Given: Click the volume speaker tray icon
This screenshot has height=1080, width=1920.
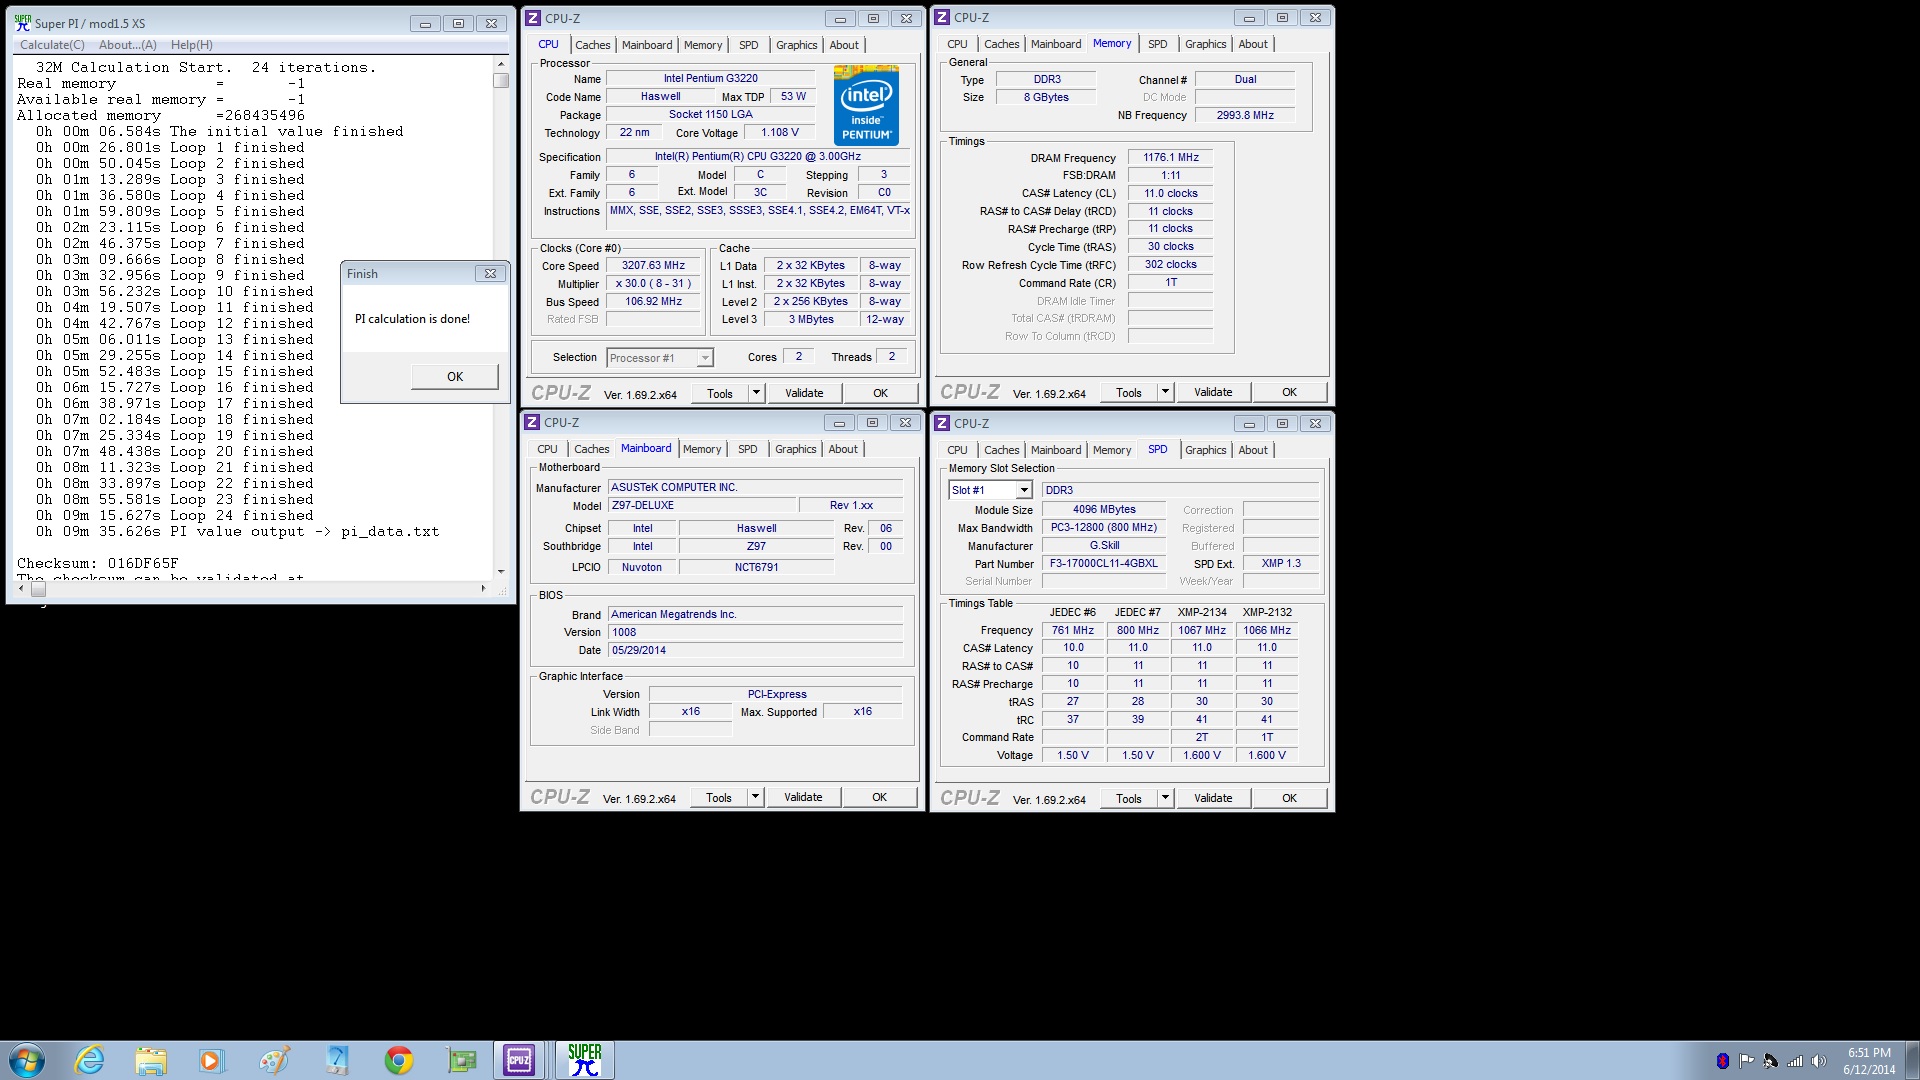Looking at the screenshot, I should (1819, 1061).
